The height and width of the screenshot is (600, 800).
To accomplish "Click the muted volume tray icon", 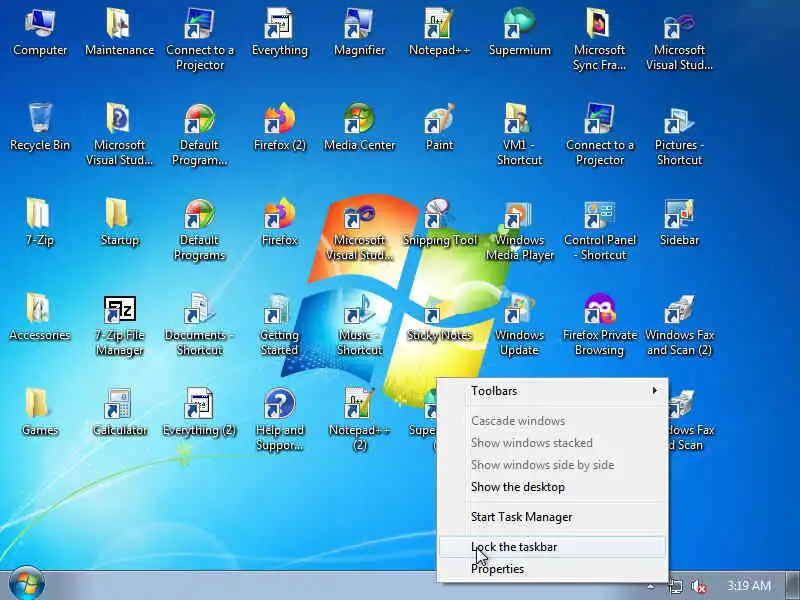I will point(698,586).
